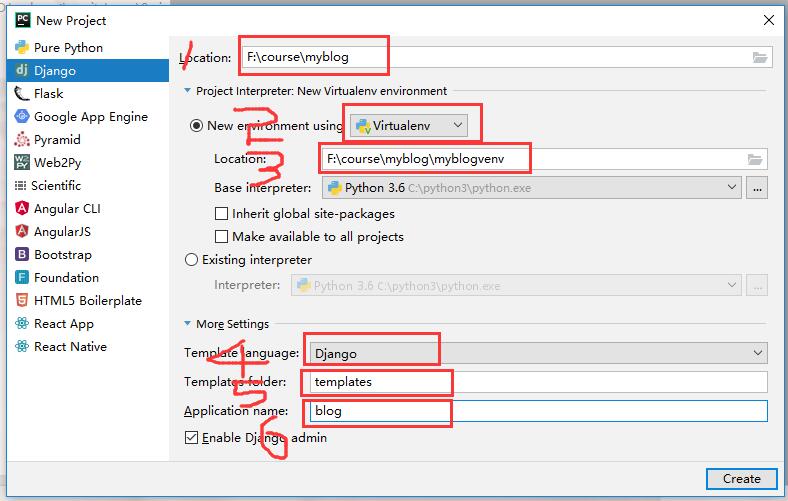Screen dimensions: 788x501
Task: Click the Bootstrap B icon
Action: pyautogui.click(x=22, y=254)
